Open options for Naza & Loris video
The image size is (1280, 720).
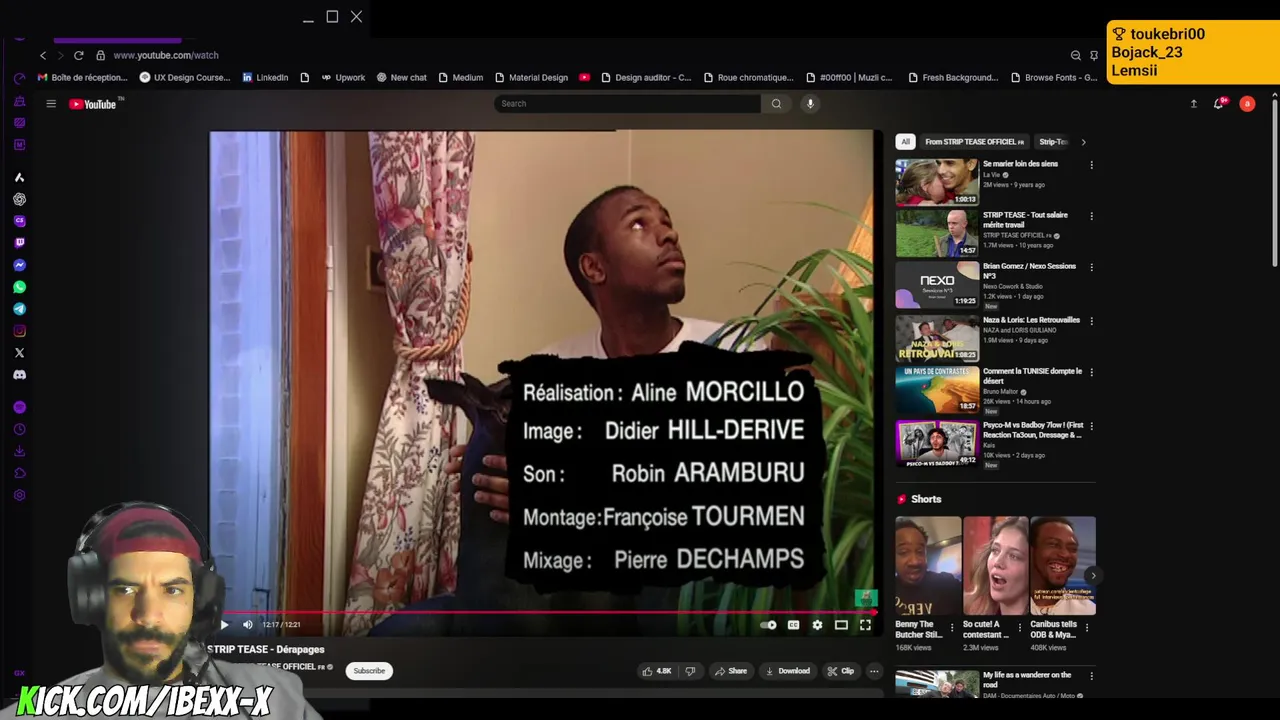[x=1091, y=321]
